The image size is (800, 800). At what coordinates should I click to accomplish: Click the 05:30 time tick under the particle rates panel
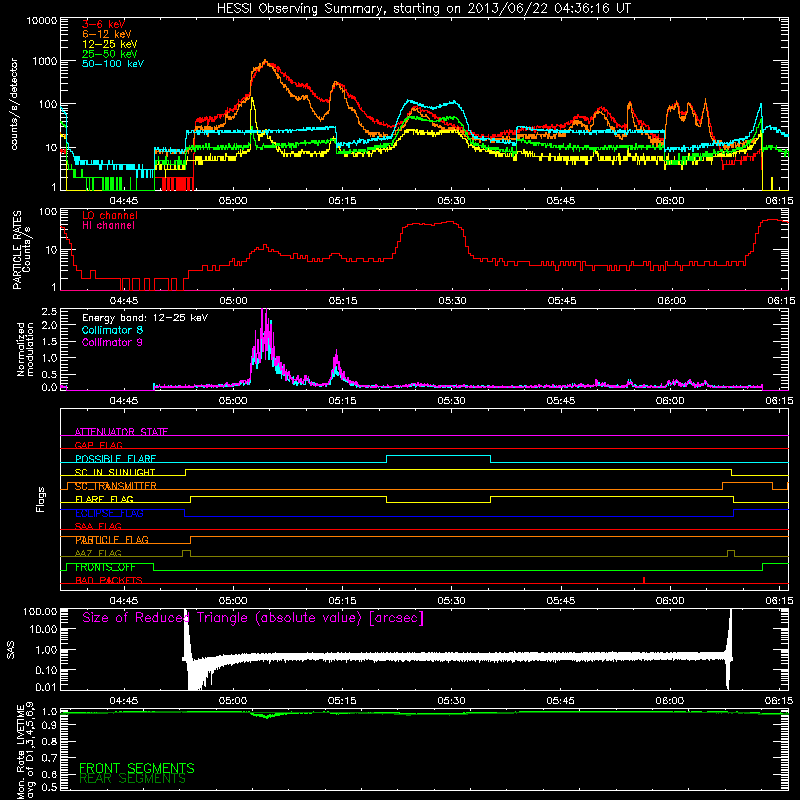452,301
